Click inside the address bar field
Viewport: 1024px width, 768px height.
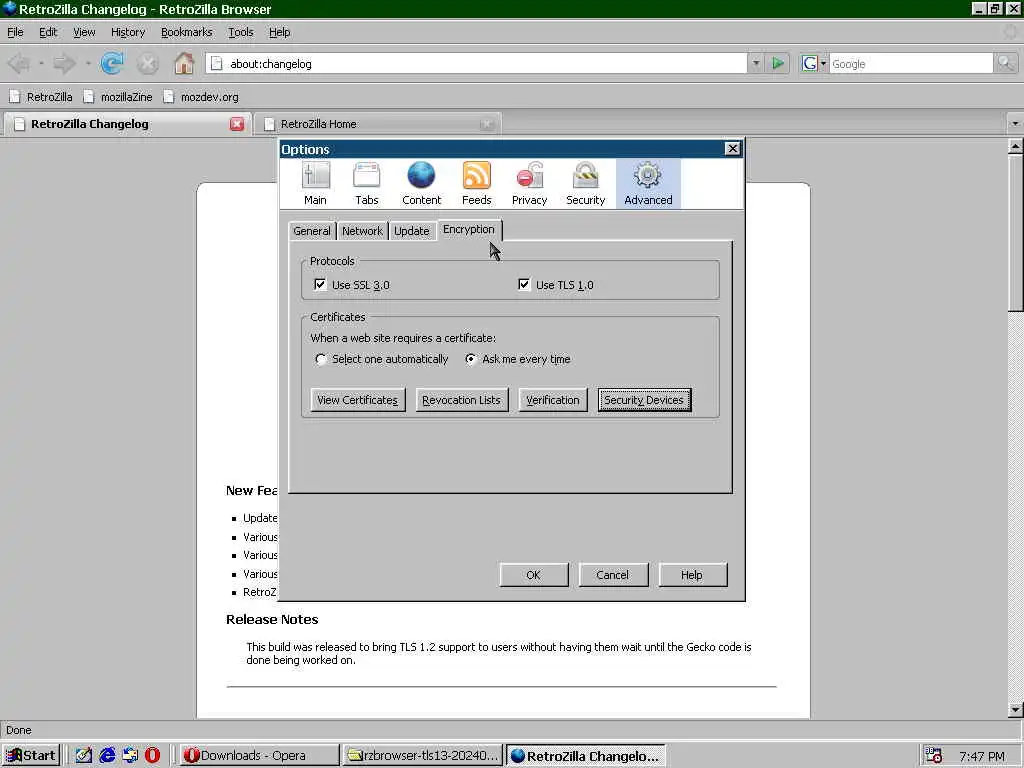[477, 63]
